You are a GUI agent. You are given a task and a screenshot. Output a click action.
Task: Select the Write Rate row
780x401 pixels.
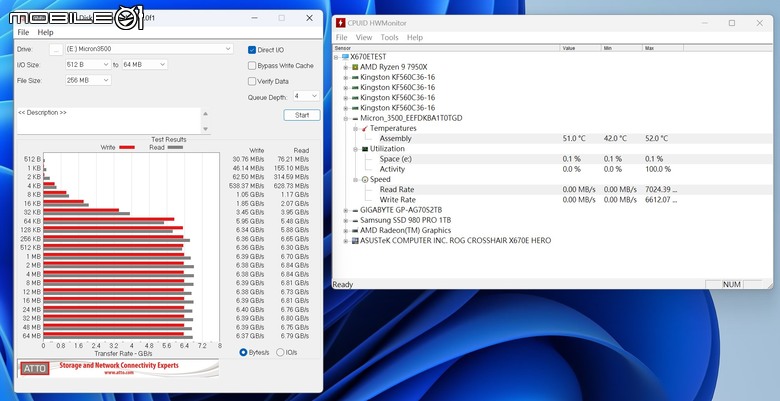tap(552, 200)
